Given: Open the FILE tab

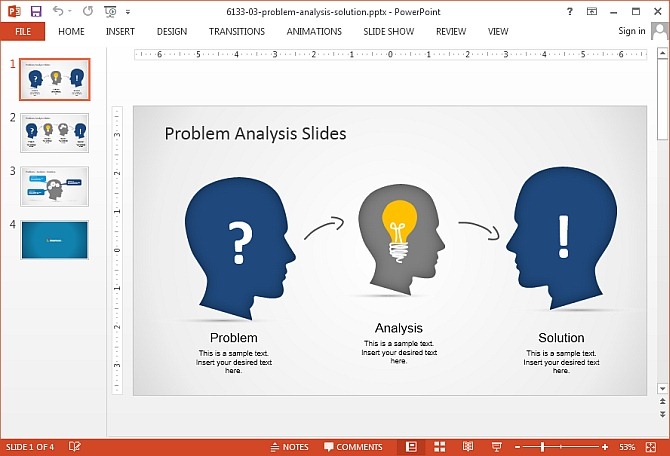Looking at the screenshot, I should 23,32.
